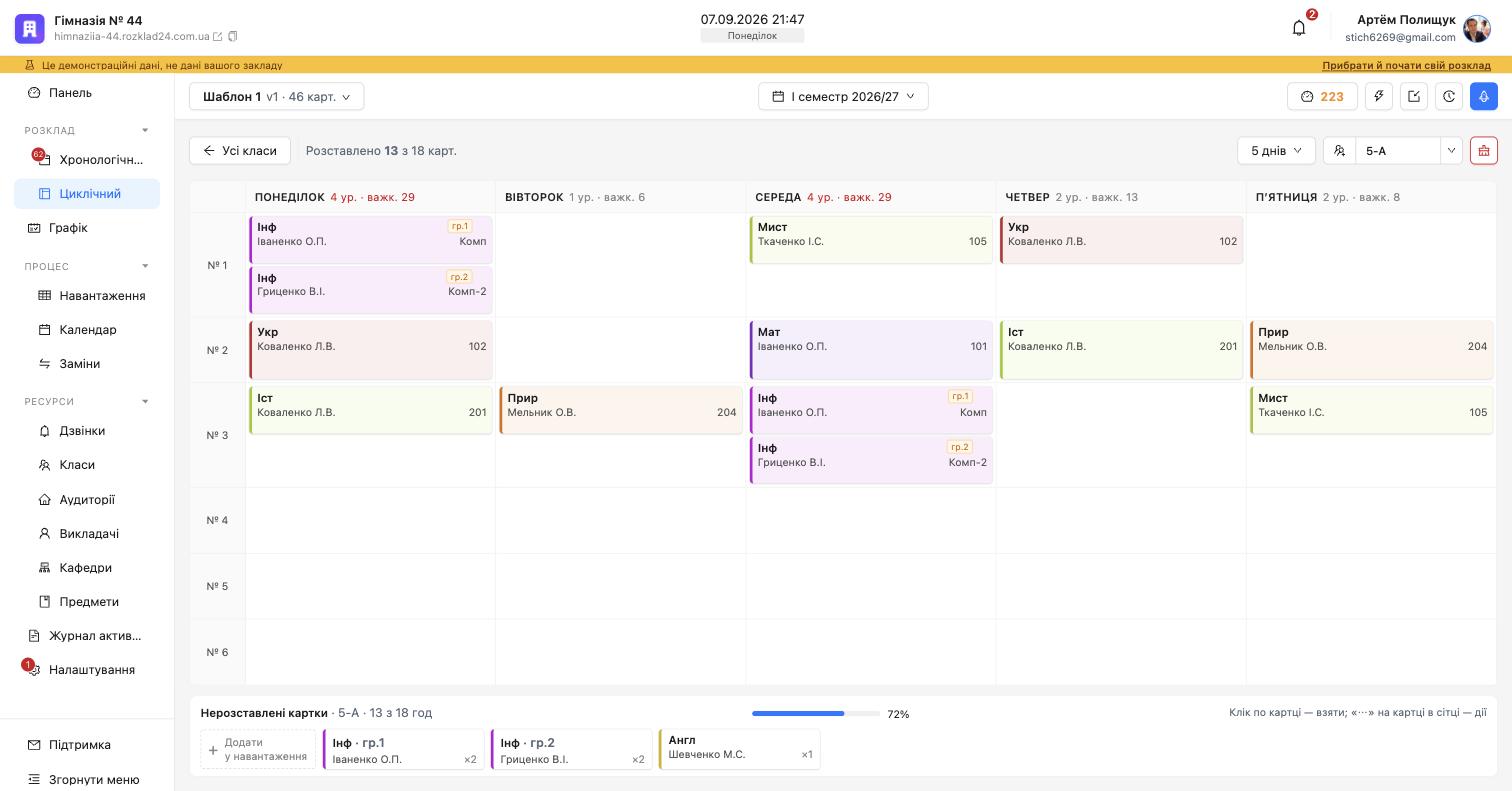Click Згорнути меню at the sidebar bottom
Image resolution: width=1512 pixels, height=791 pixels.
click(87, 780)
